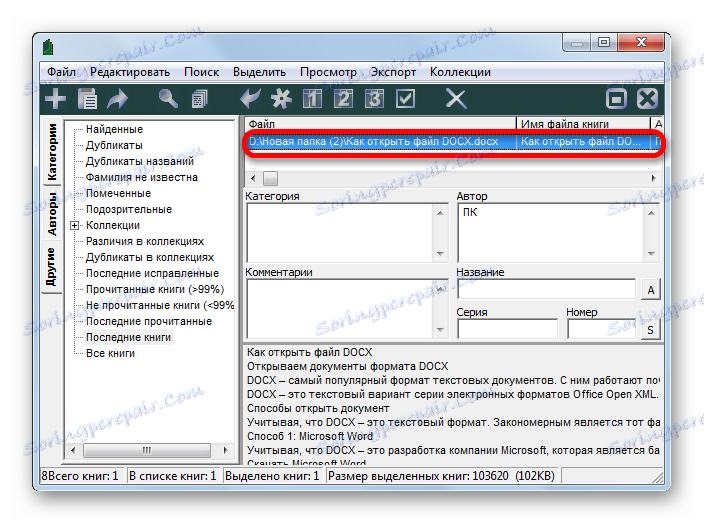Open the Экспорт menu
Image resolution: width=704 pixels, height=524 pixels.
point(393,72)
